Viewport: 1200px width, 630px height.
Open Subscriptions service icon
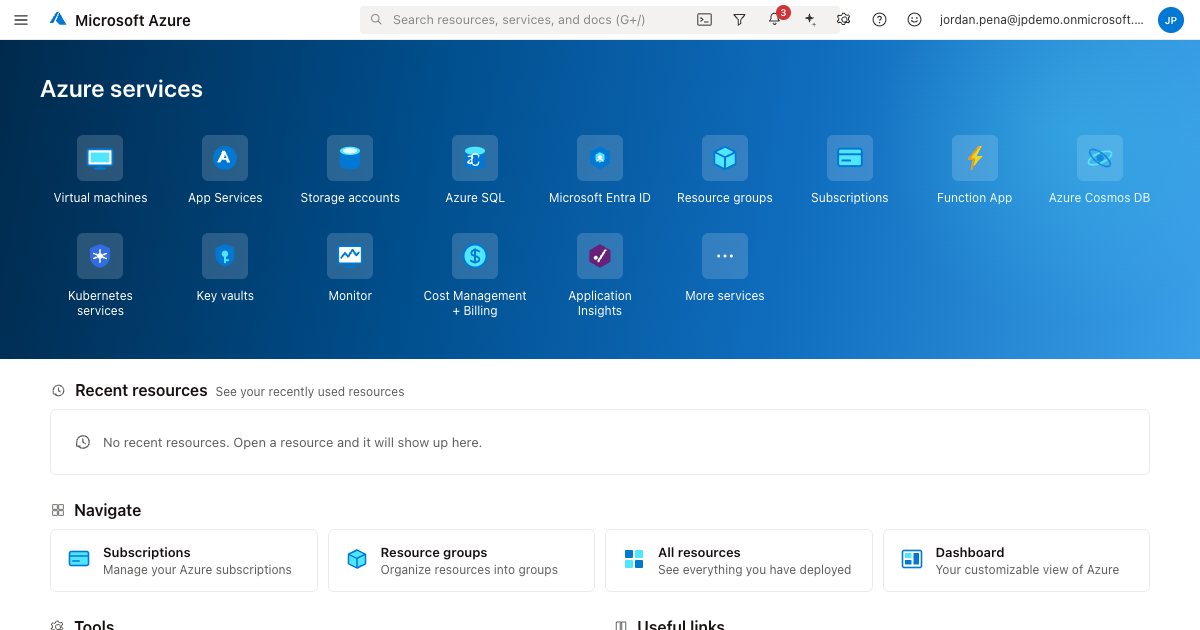pyautogui.click(x=850, y=158)
